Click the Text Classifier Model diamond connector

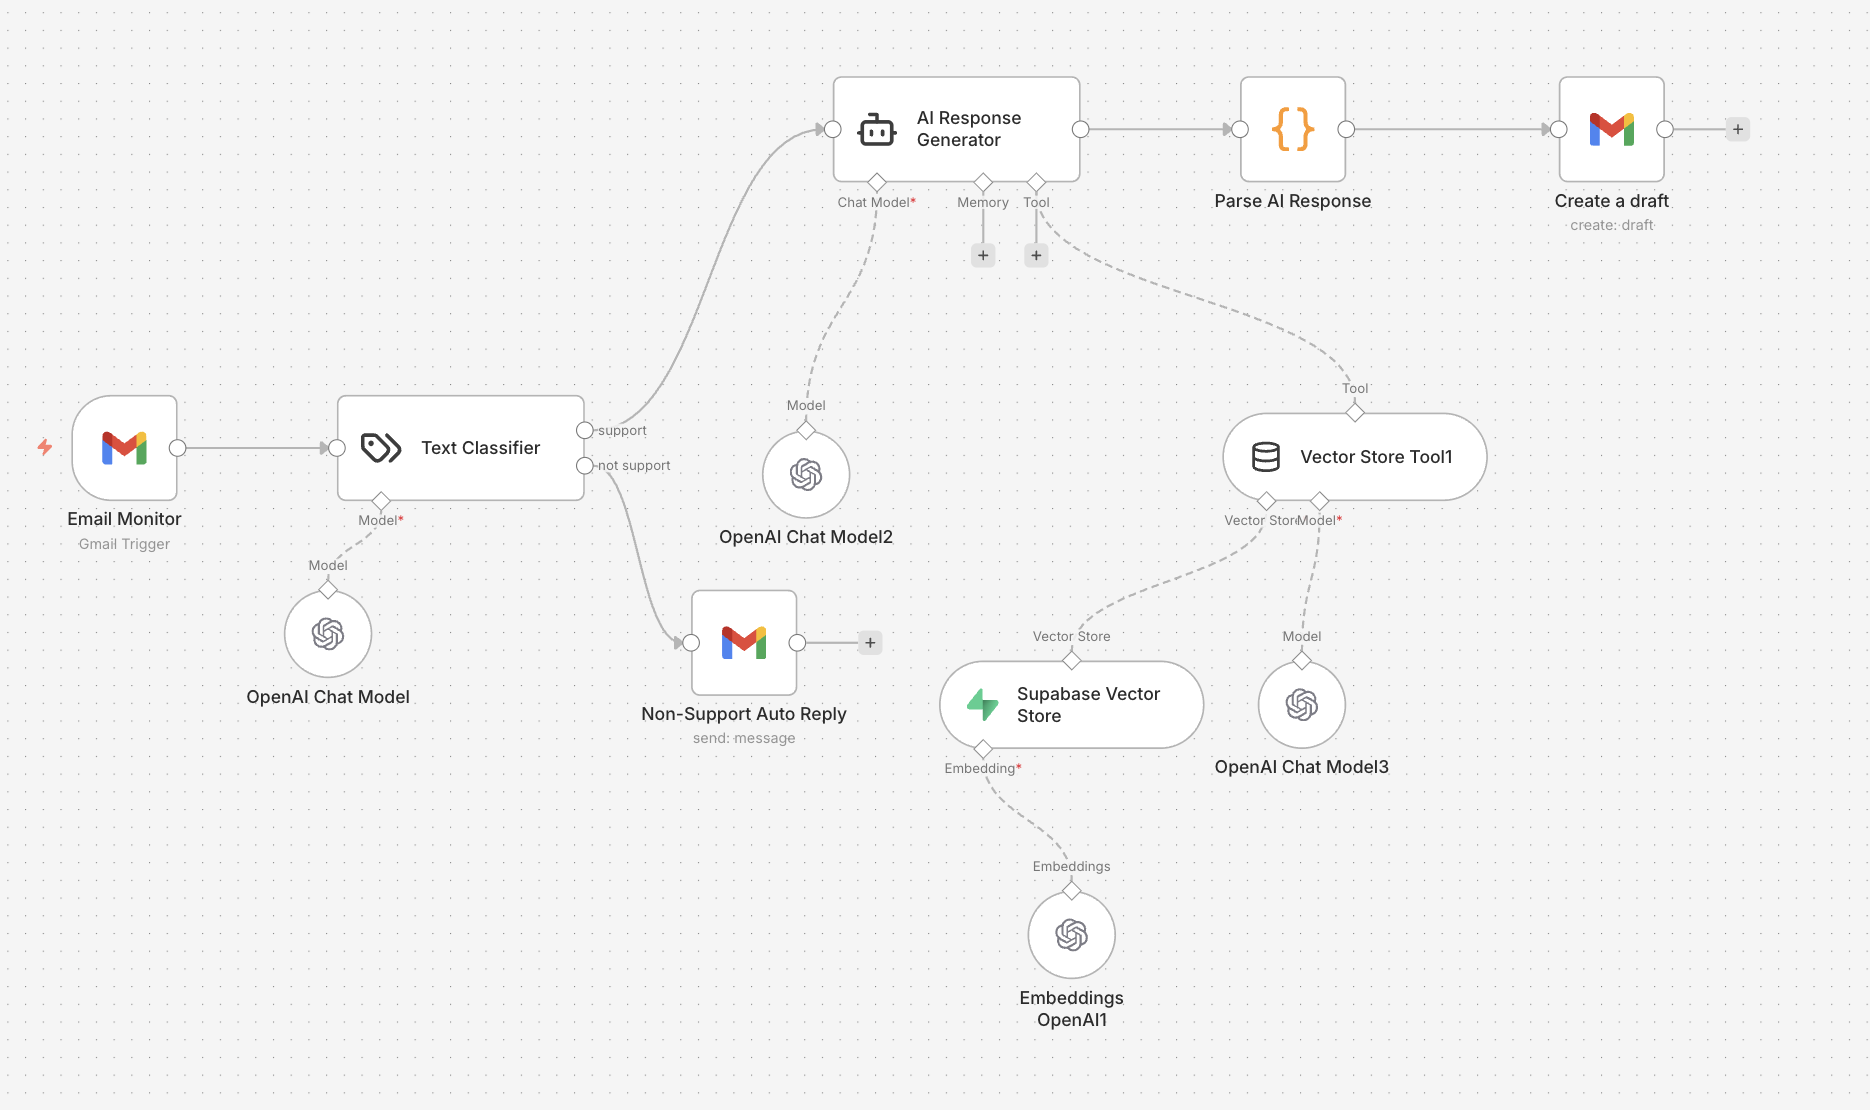click(x=381, y=501)
